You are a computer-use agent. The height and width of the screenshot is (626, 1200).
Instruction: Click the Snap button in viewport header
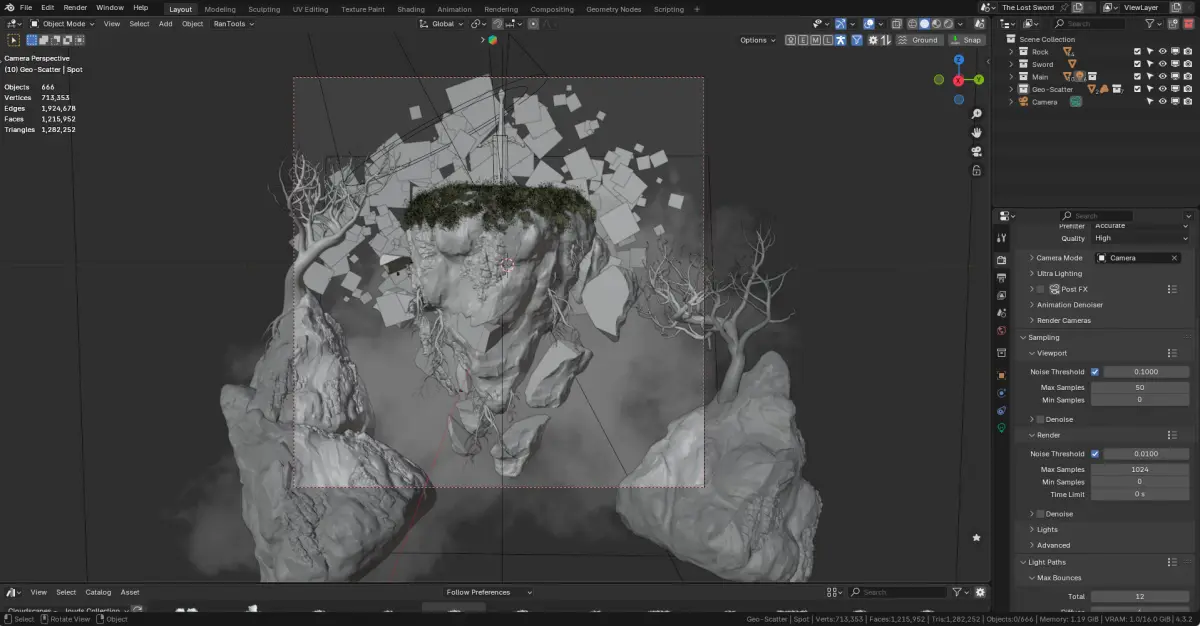click(967, 40)
